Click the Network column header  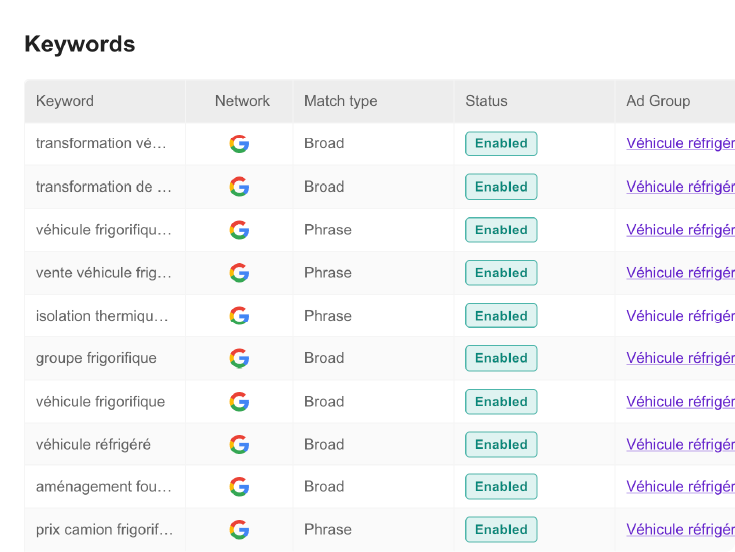242,101
